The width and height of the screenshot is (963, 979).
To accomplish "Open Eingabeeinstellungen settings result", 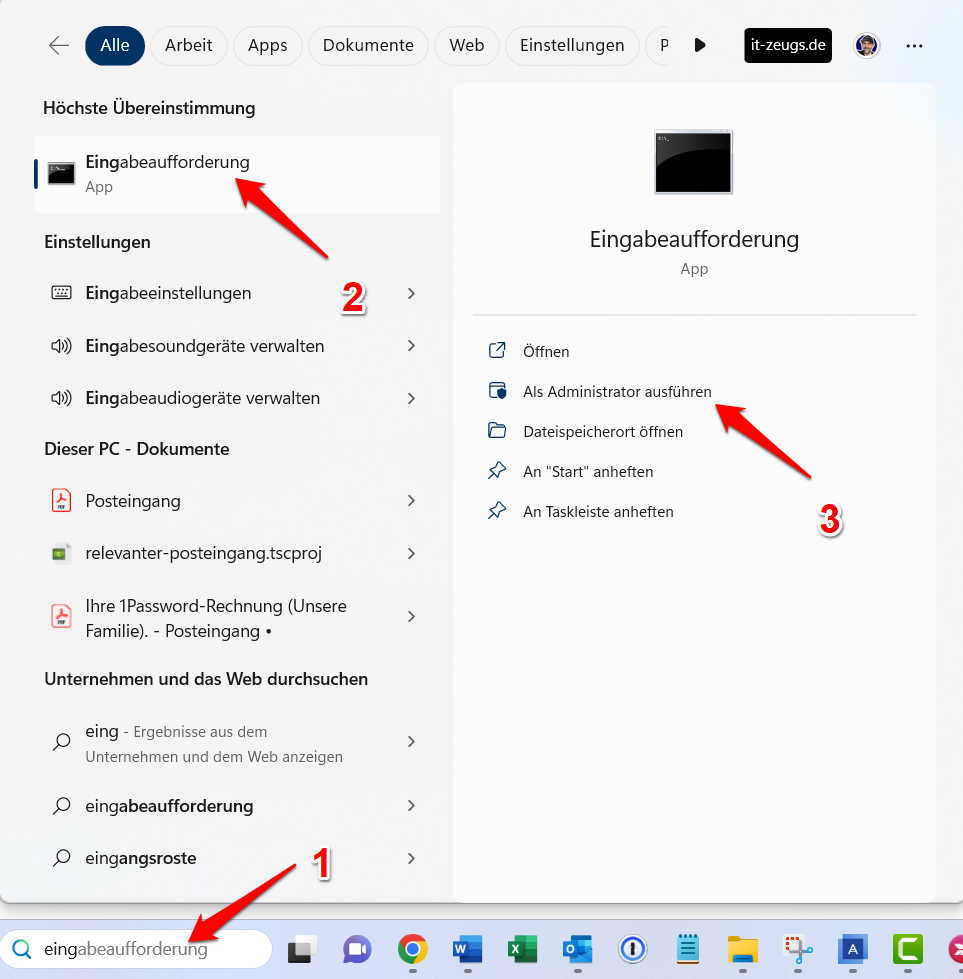I will (237, 293).
